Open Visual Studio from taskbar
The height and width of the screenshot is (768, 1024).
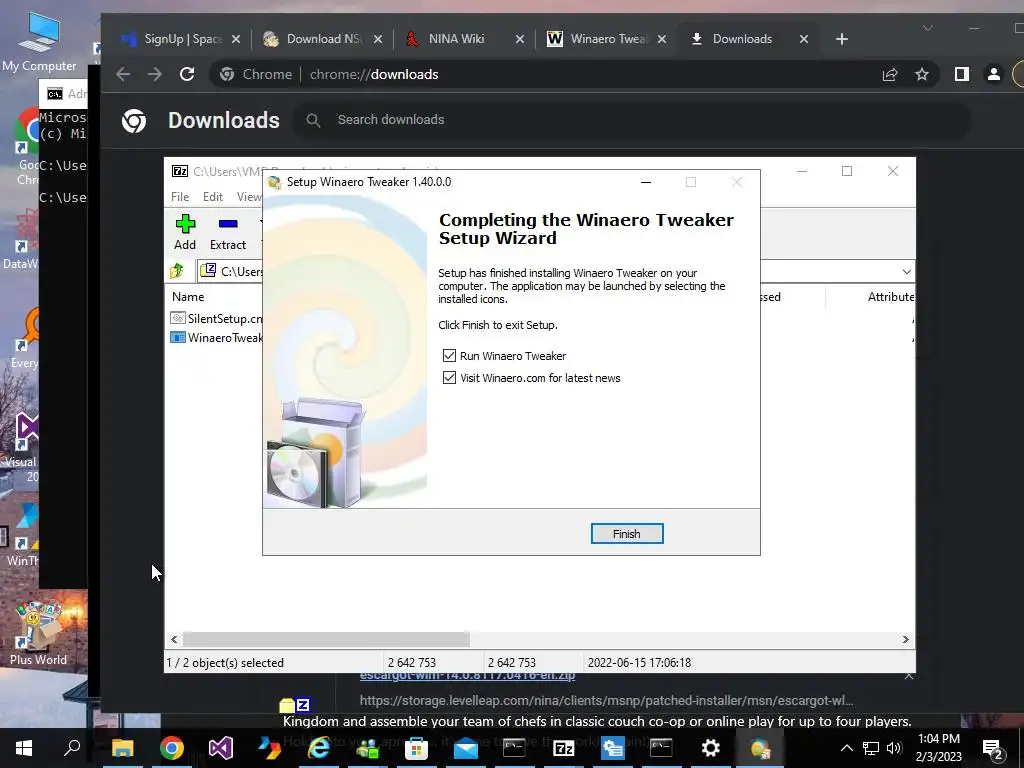point(221,748)
